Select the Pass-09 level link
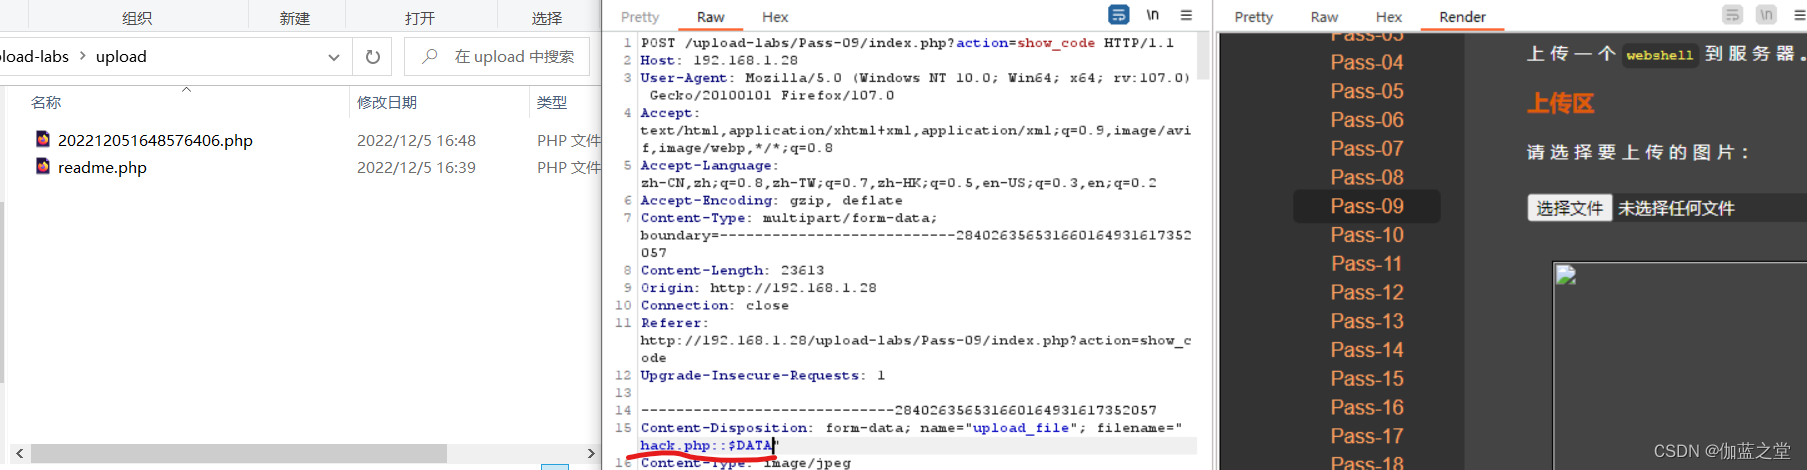Viewport: 1807px width, 470px height. [x=1367, y=206]
